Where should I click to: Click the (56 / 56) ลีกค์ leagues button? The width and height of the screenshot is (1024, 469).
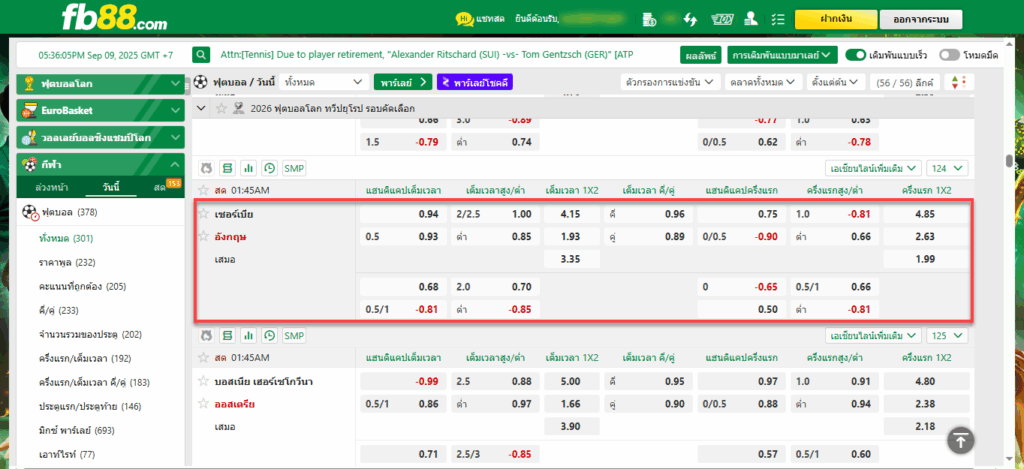[905, 82]
